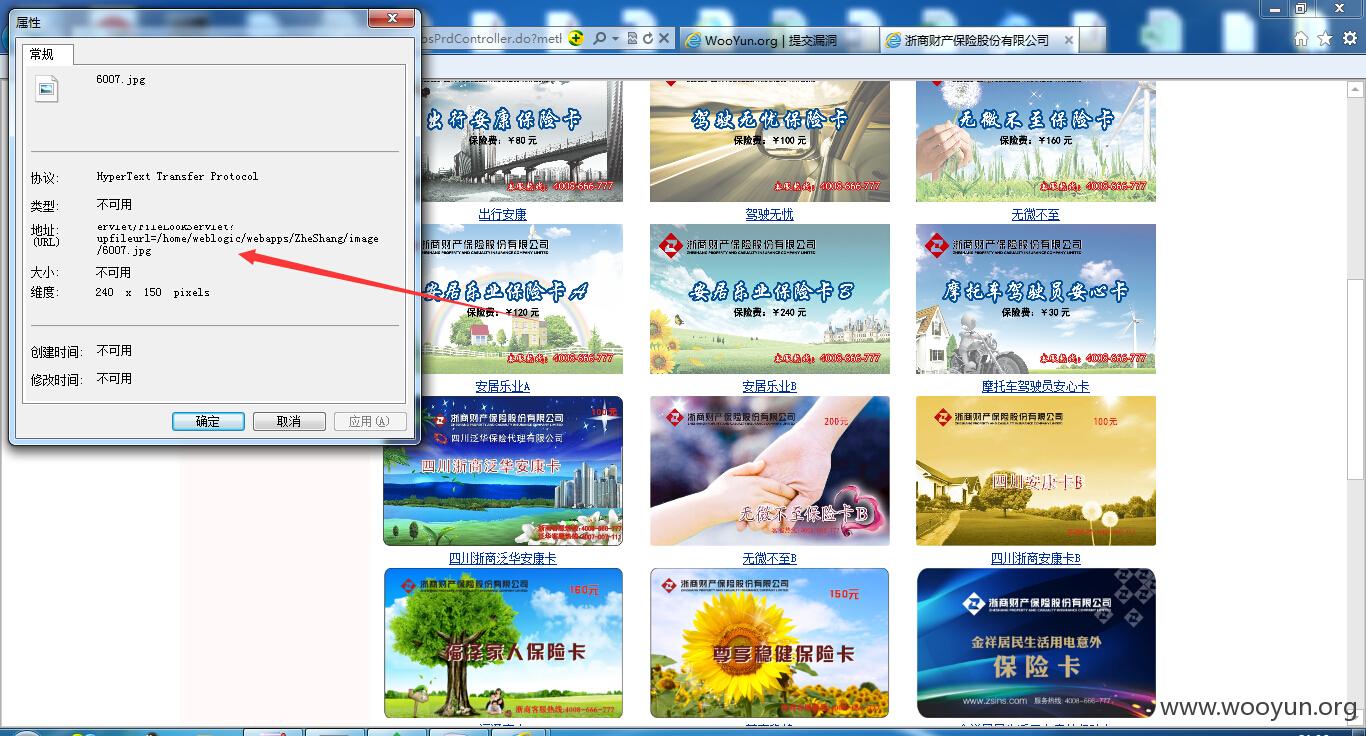
Task: Switch to WooYun.org 提交漏洞 tab
Action: click(x=780, y=40)
